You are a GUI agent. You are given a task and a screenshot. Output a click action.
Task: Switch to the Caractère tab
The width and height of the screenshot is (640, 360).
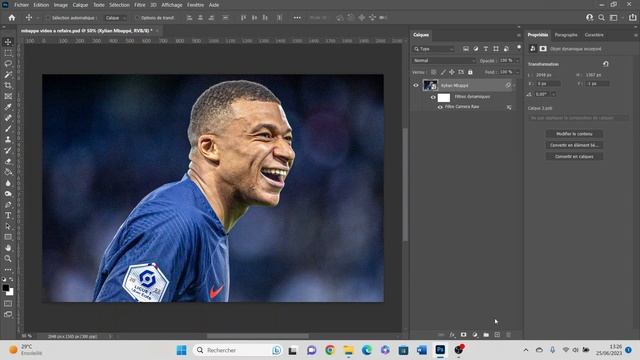(x=594, y=35)
